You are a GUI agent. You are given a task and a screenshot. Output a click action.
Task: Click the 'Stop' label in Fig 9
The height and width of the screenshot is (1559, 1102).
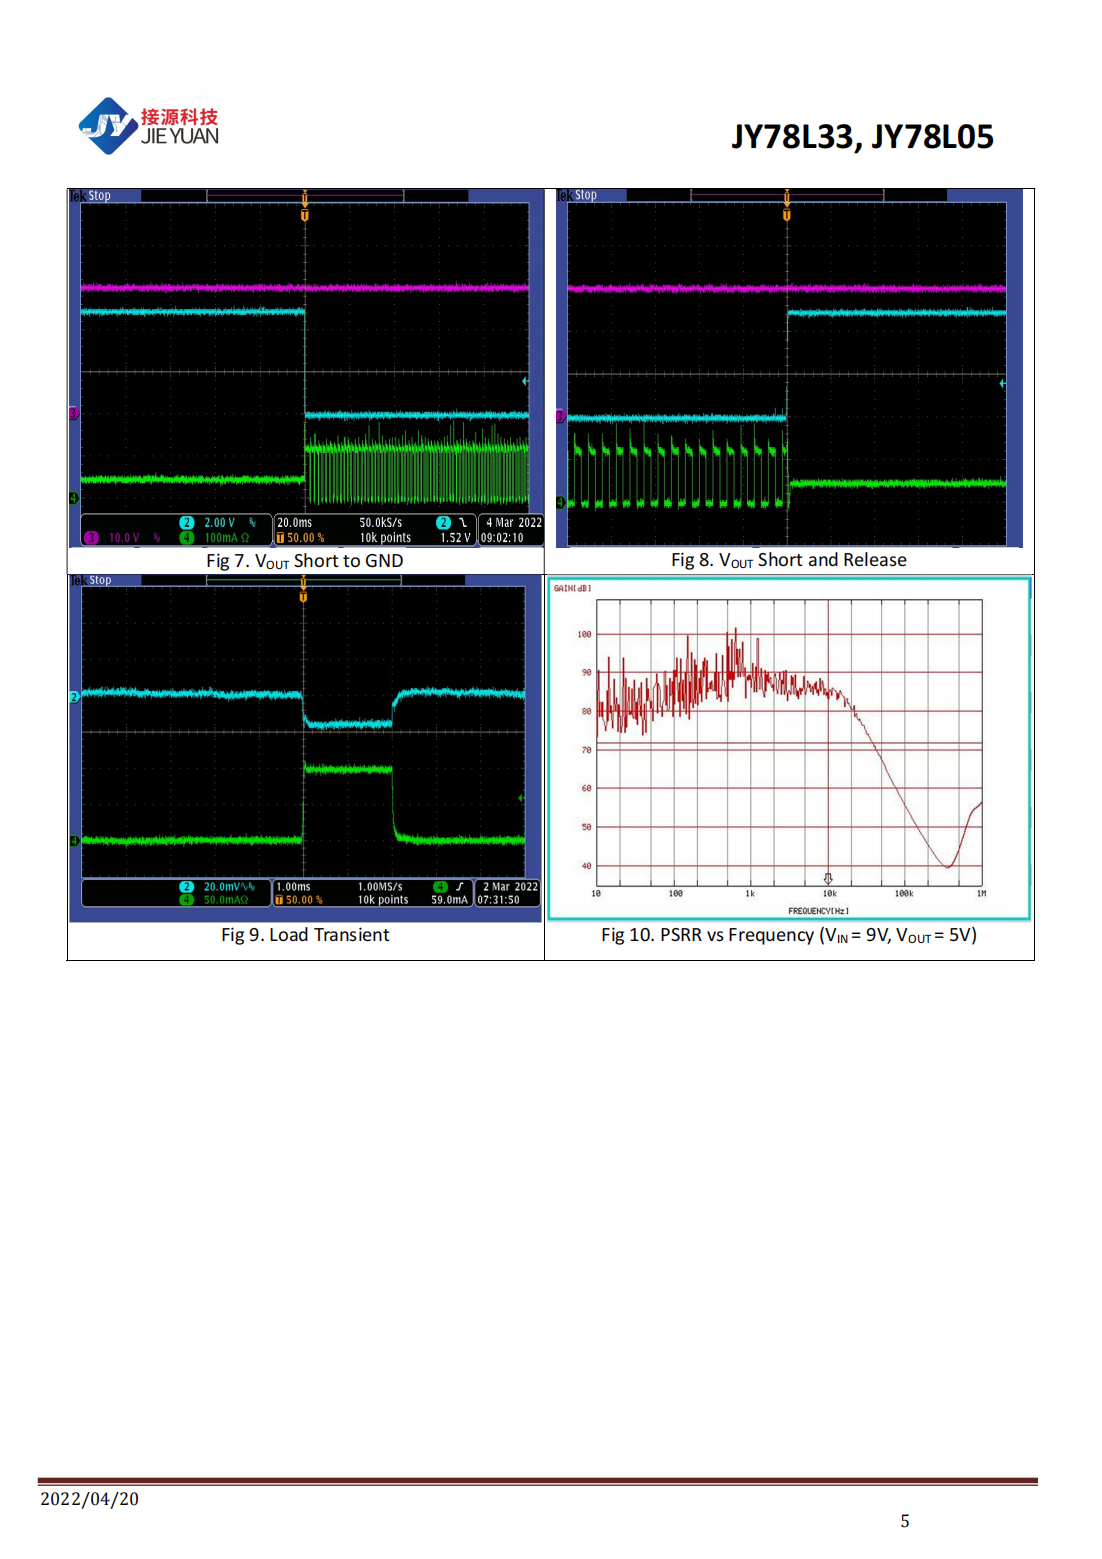tap(100, 580)
